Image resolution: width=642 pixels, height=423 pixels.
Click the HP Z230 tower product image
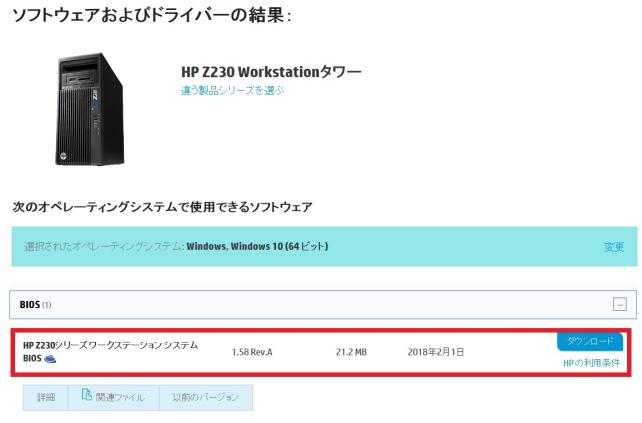coord(90,109)
